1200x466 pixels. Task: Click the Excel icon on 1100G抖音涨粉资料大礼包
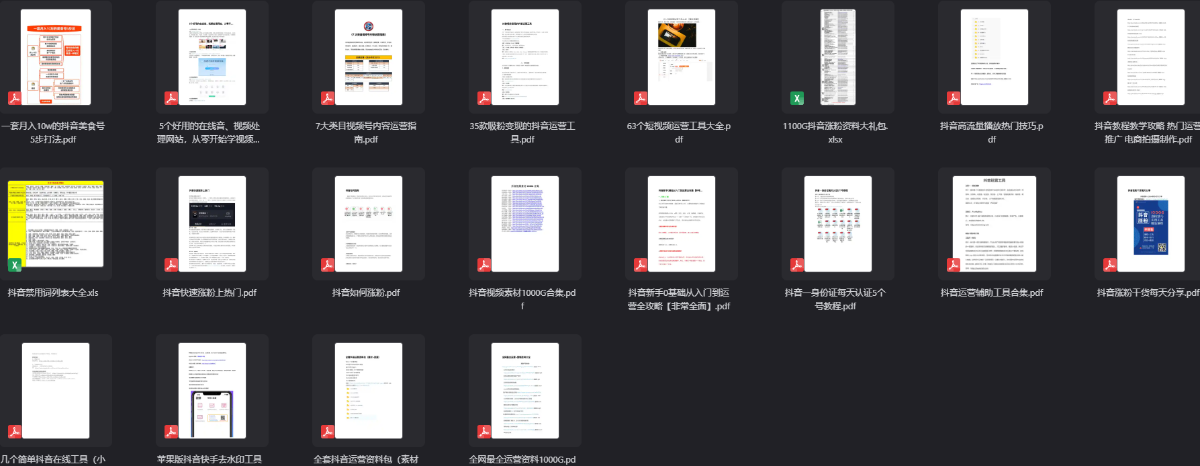click(x=797, y=98)
